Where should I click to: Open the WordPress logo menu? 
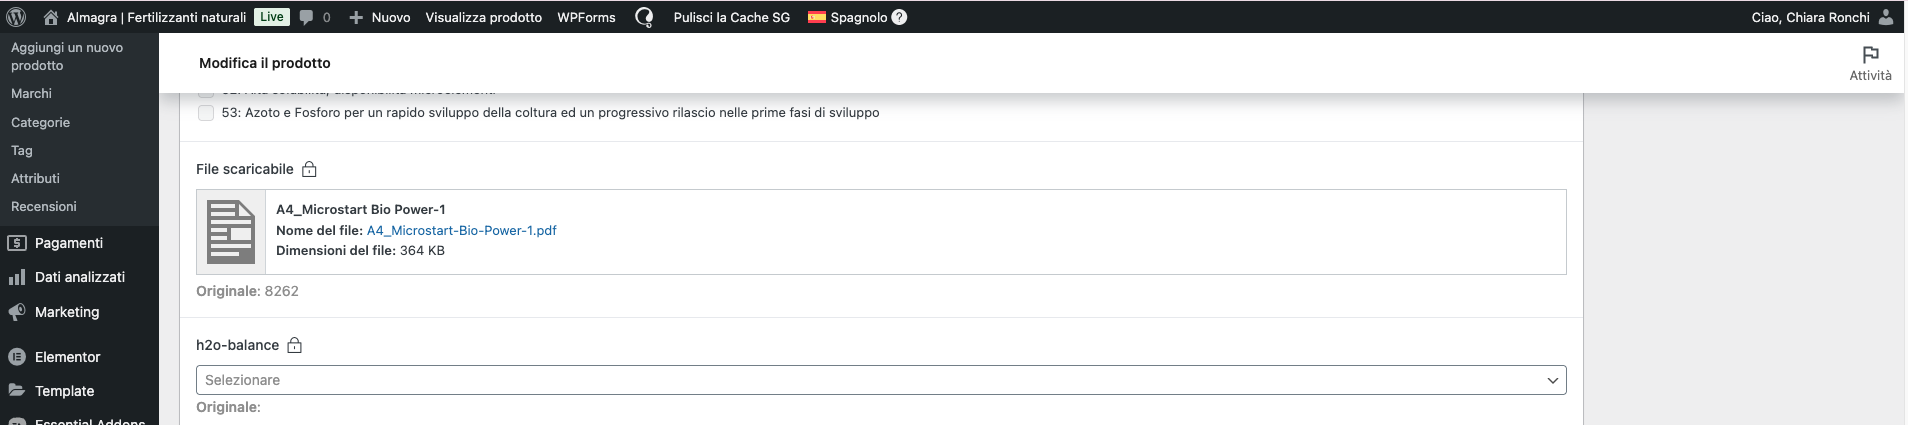[16, 17]
